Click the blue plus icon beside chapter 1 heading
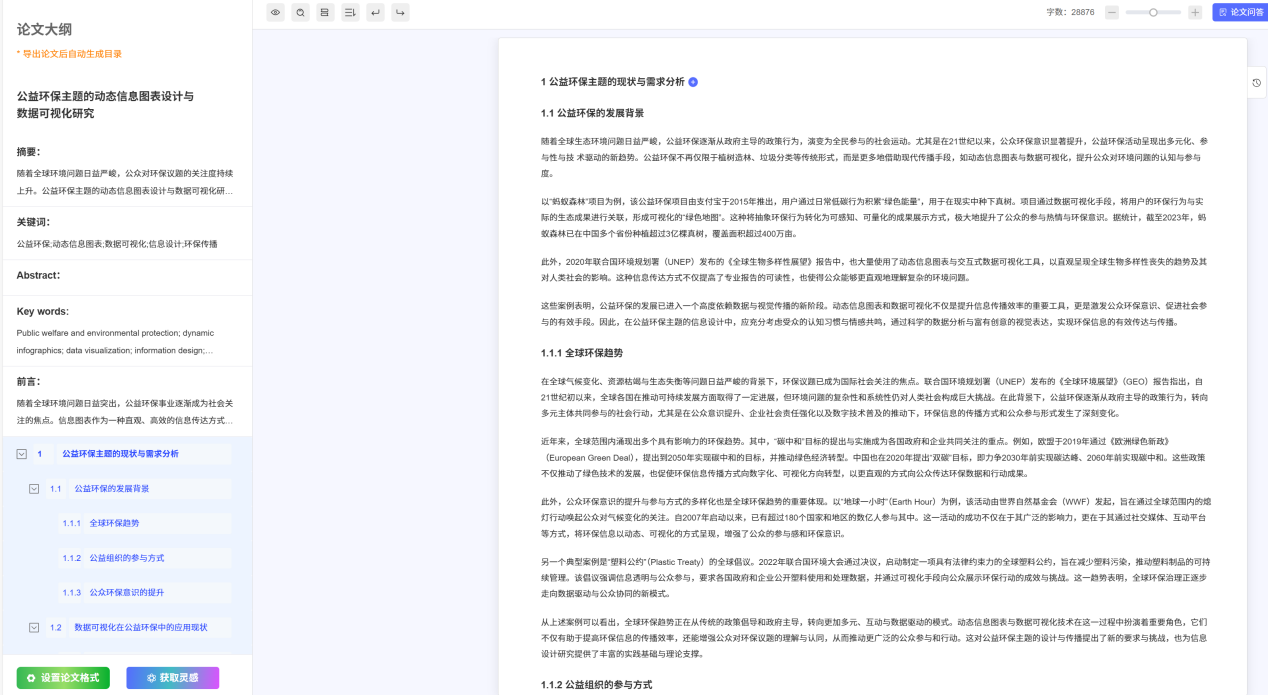This screenshot has height=695, width=1268. pyautogui.click(x=693, y=82)
